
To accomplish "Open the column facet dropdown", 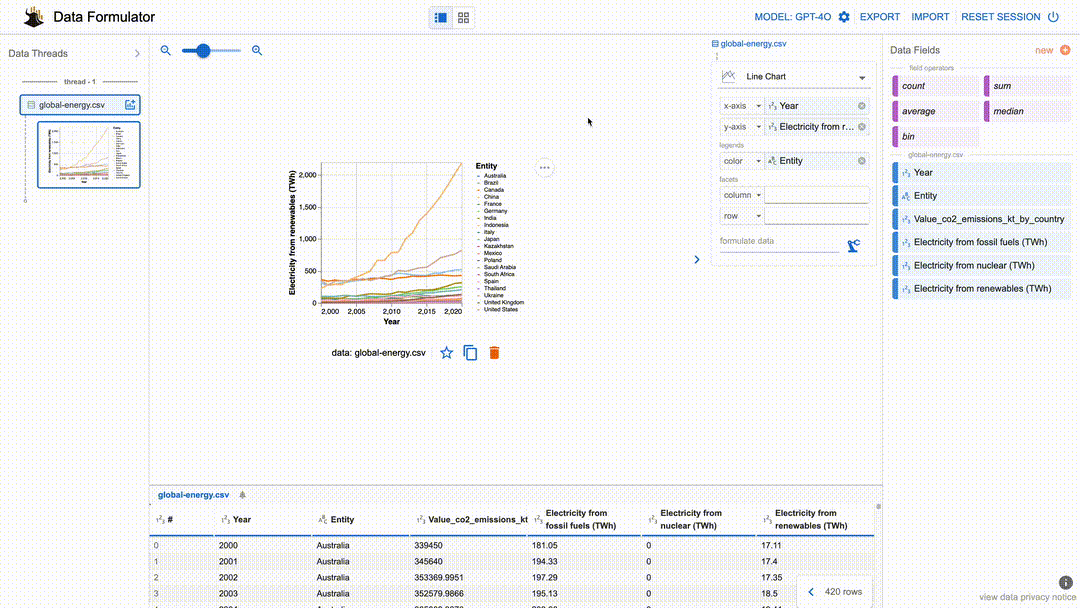I will (742, 195).
